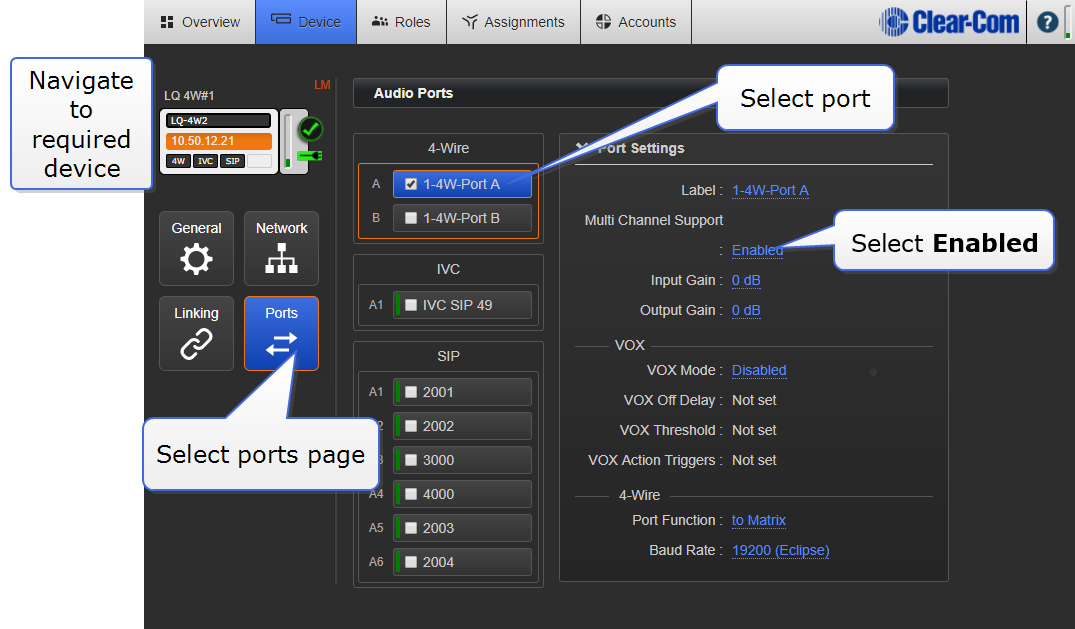Open the Baud Rate 19200 (Eclipse) selector
1075x629 pixels.
click(780, 550)
